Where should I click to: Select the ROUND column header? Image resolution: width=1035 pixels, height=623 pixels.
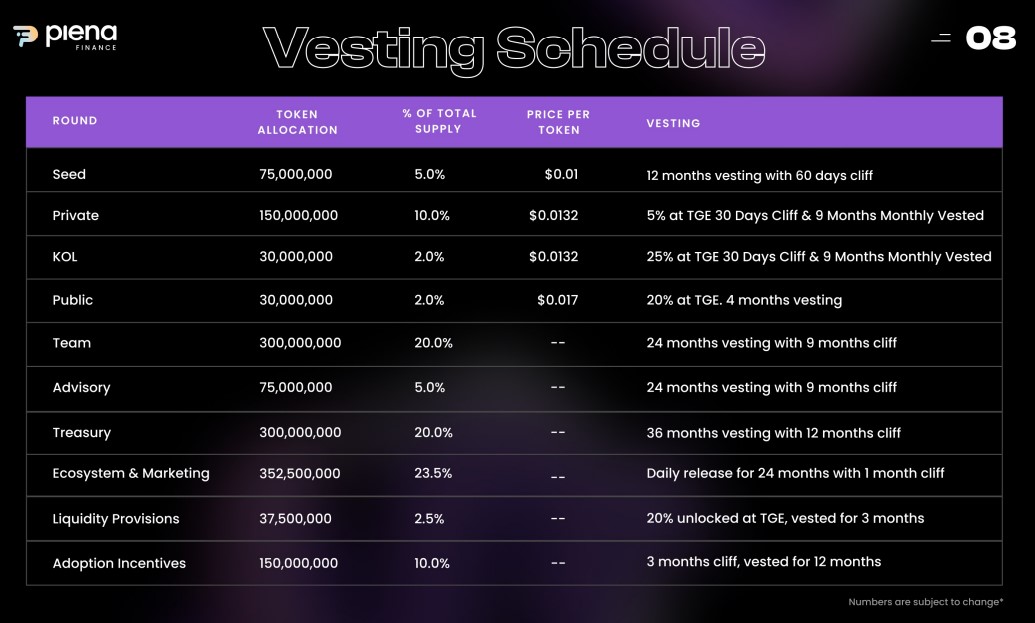75,121
